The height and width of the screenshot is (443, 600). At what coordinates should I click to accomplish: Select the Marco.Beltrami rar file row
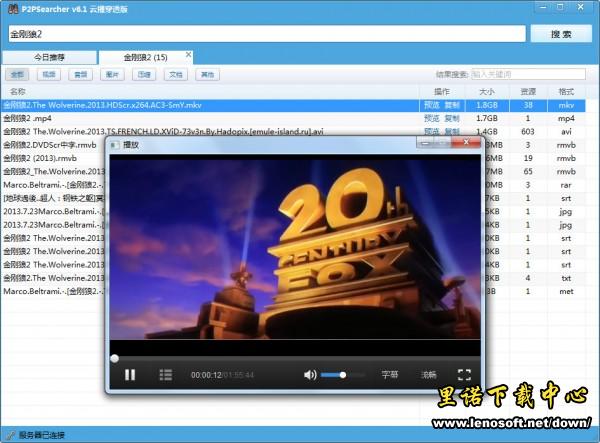click(x=53, y=185)
